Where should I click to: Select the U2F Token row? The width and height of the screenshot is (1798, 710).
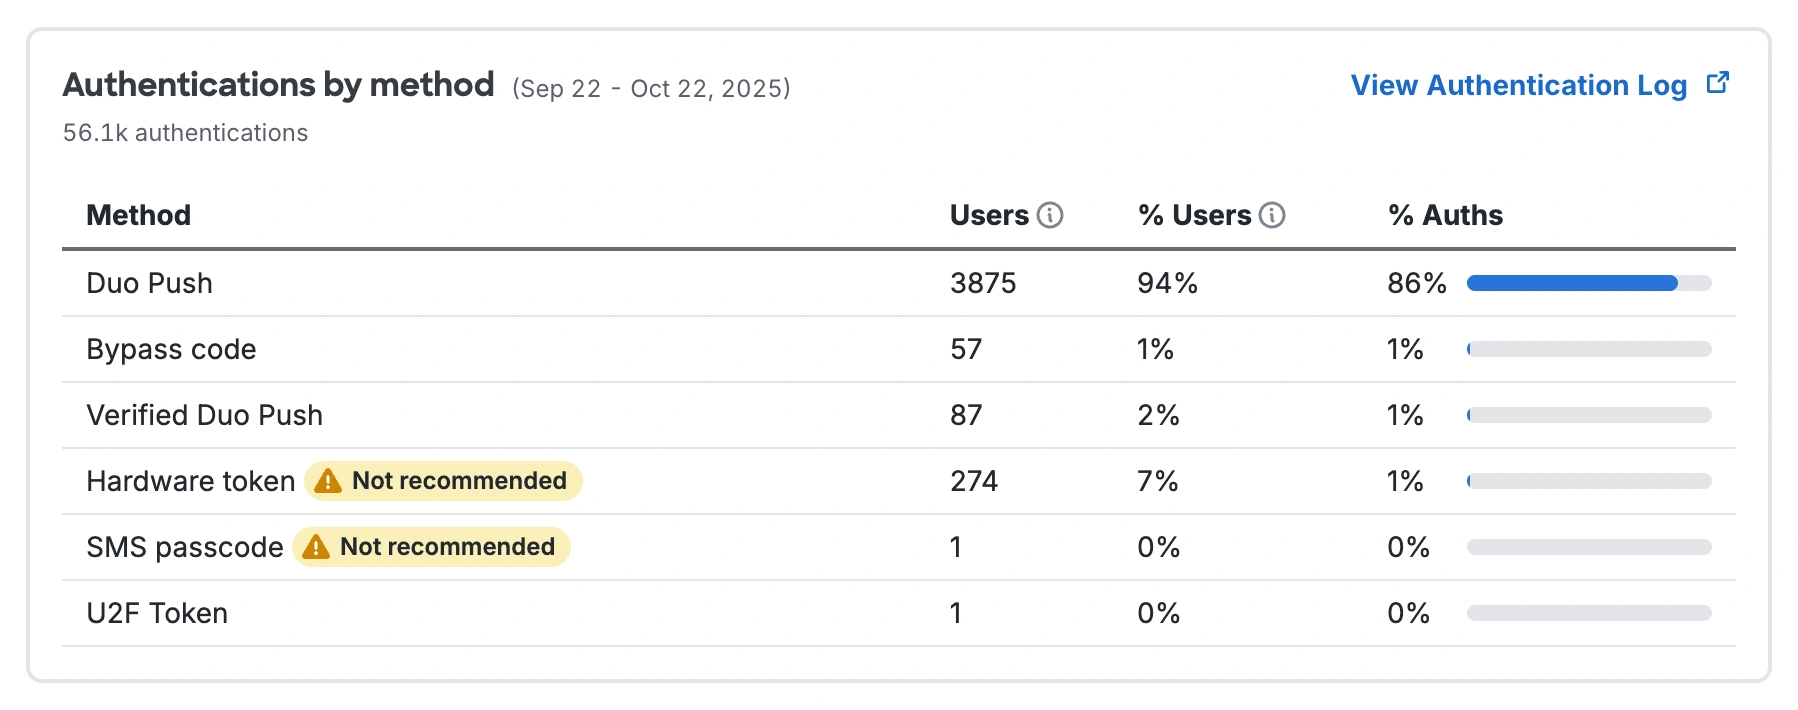click(x=157, y=613)
